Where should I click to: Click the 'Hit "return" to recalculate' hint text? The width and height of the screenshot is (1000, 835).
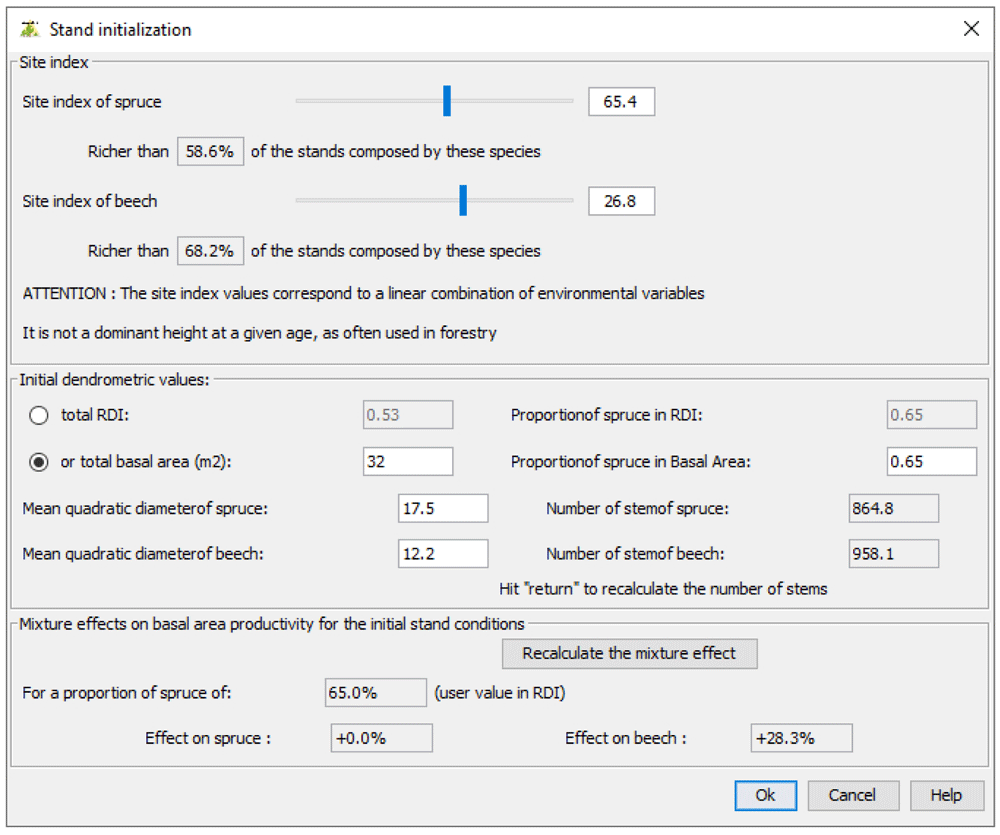pos(663,589)
